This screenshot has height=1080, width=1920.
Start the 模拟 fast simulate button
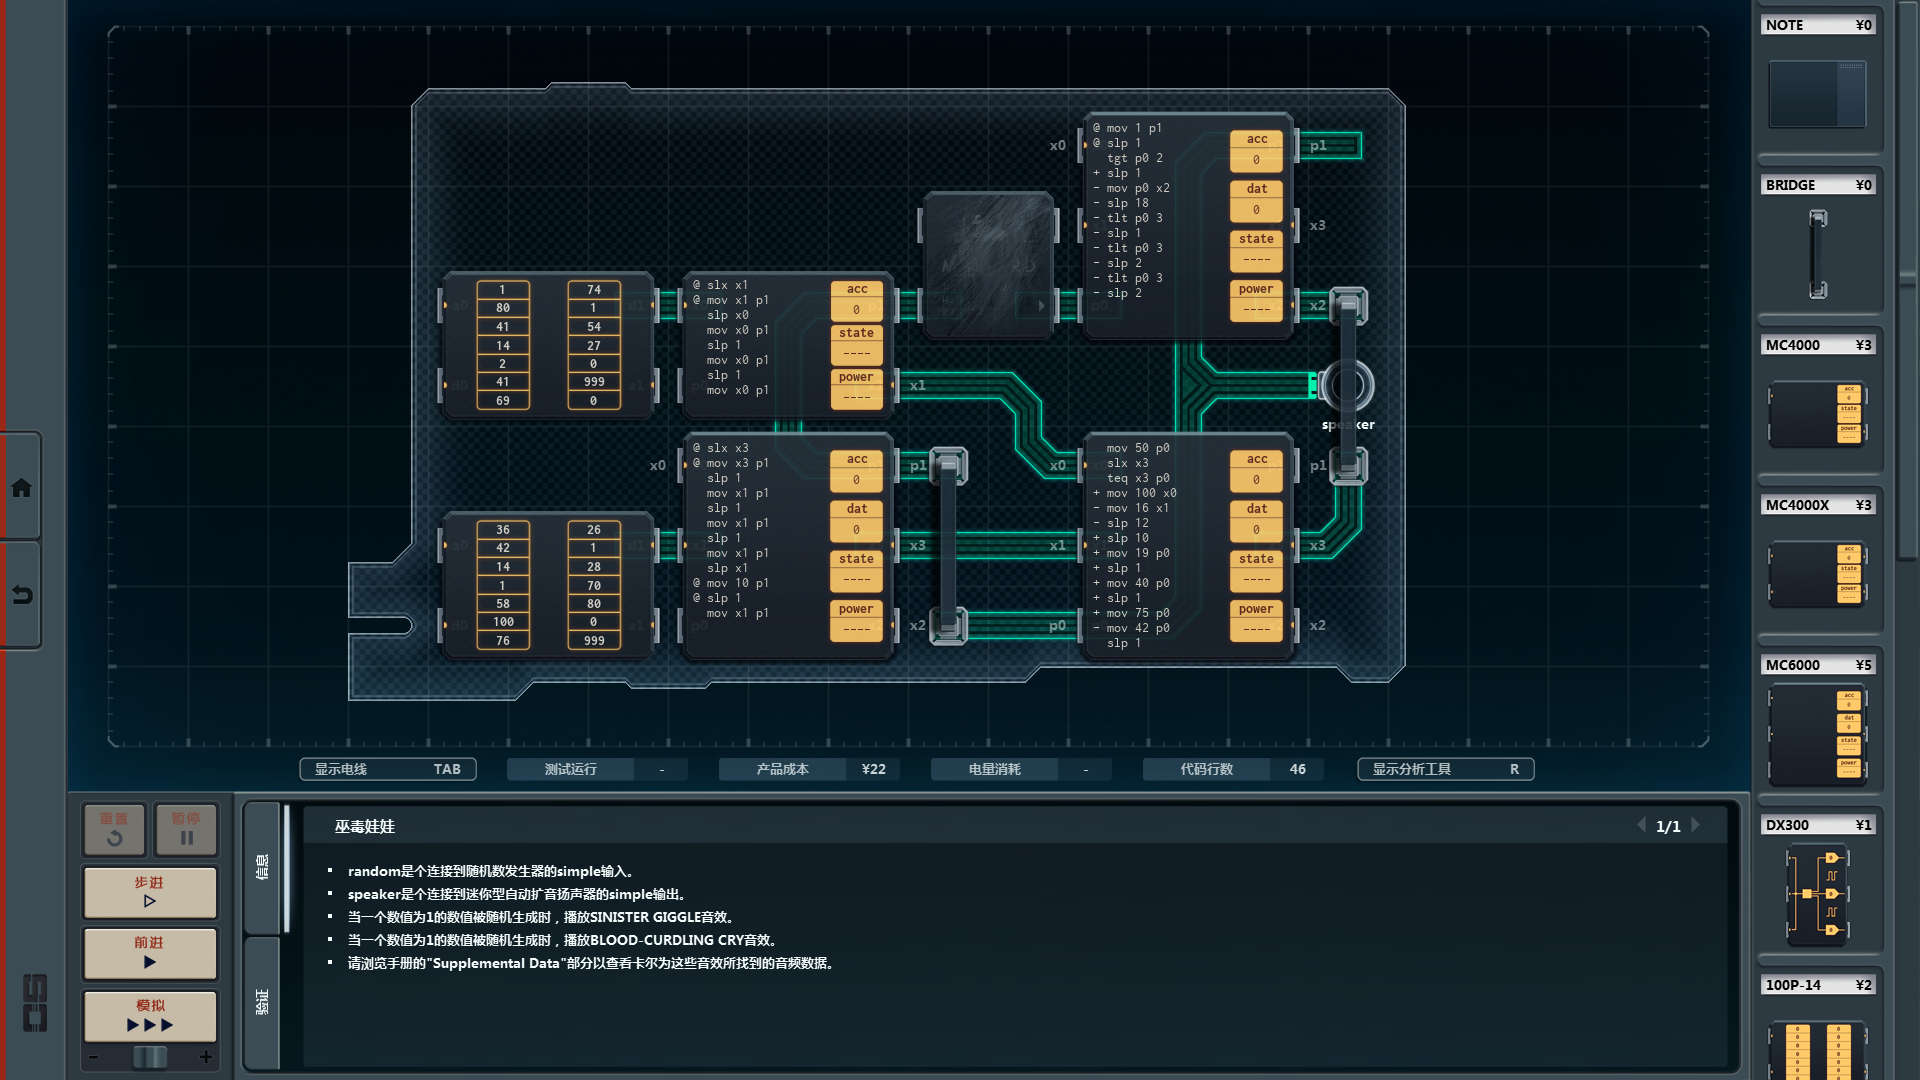[150, 1015]
